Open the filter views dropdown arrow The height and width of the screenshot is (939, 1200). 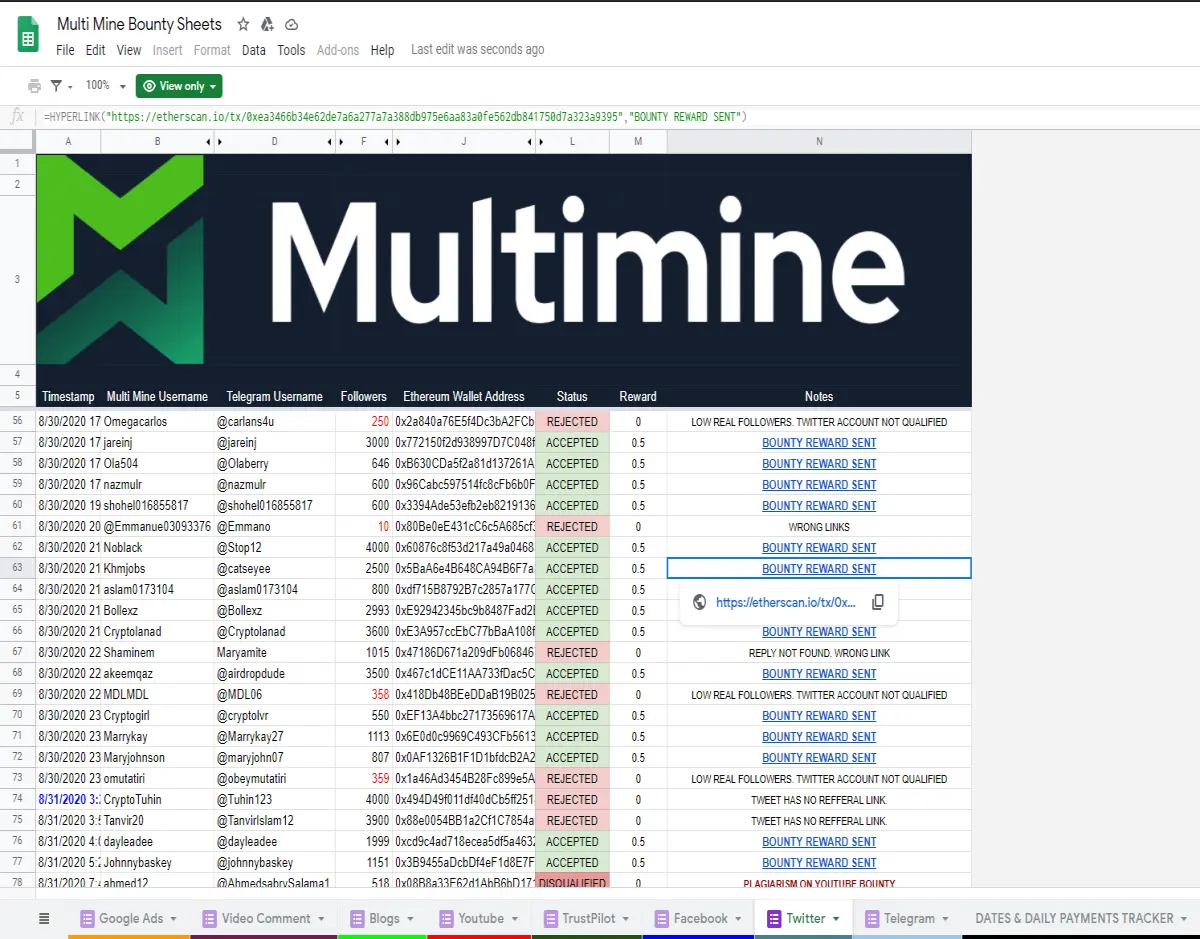[70, 87]
